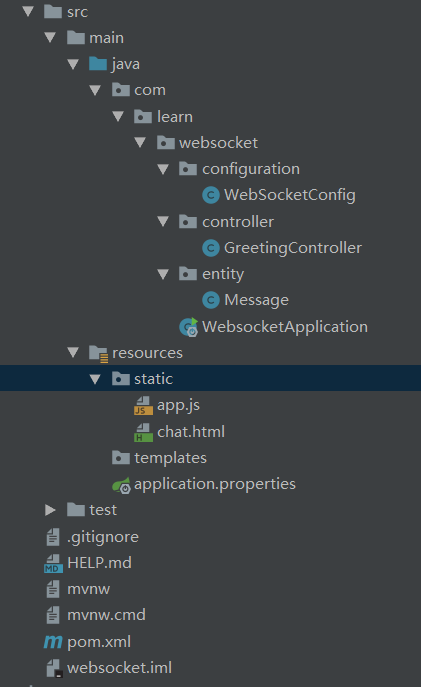
Task: Select the mvnw.cmd file
Action: tap(96, 615)
